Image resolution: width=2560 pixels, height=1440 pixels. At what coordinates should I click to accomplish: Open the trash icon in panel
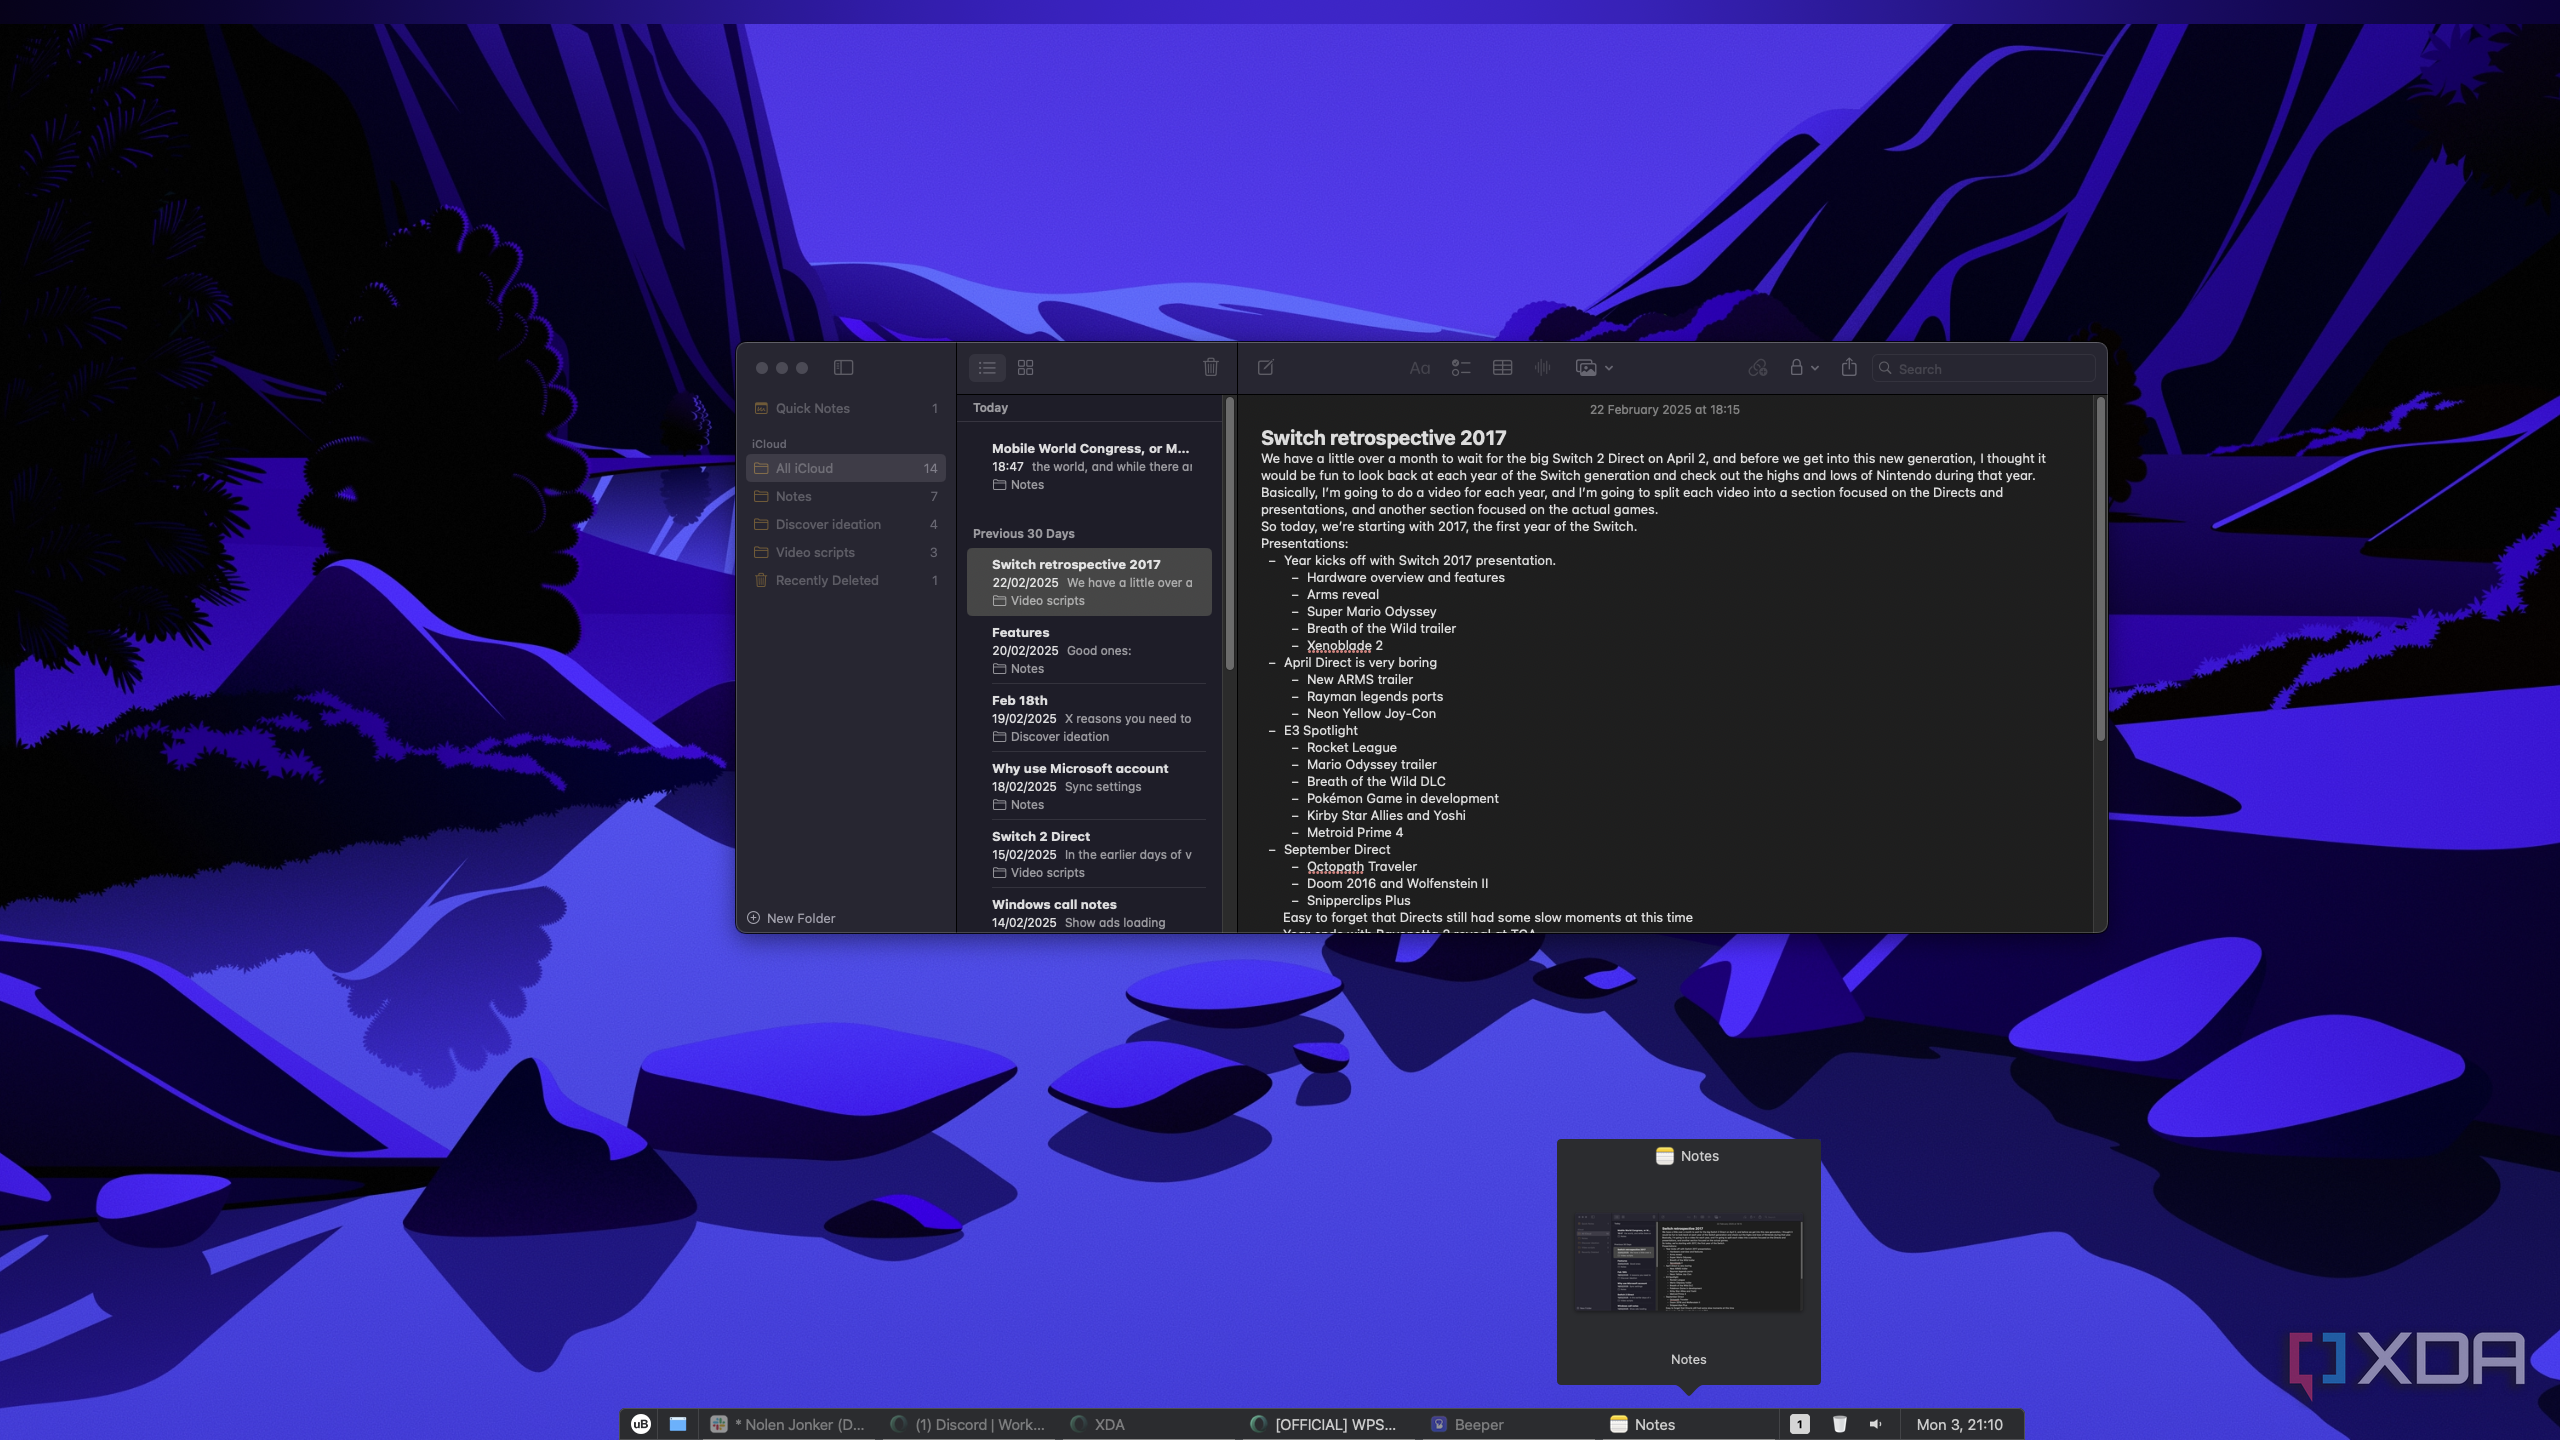coord(1839,1424)
